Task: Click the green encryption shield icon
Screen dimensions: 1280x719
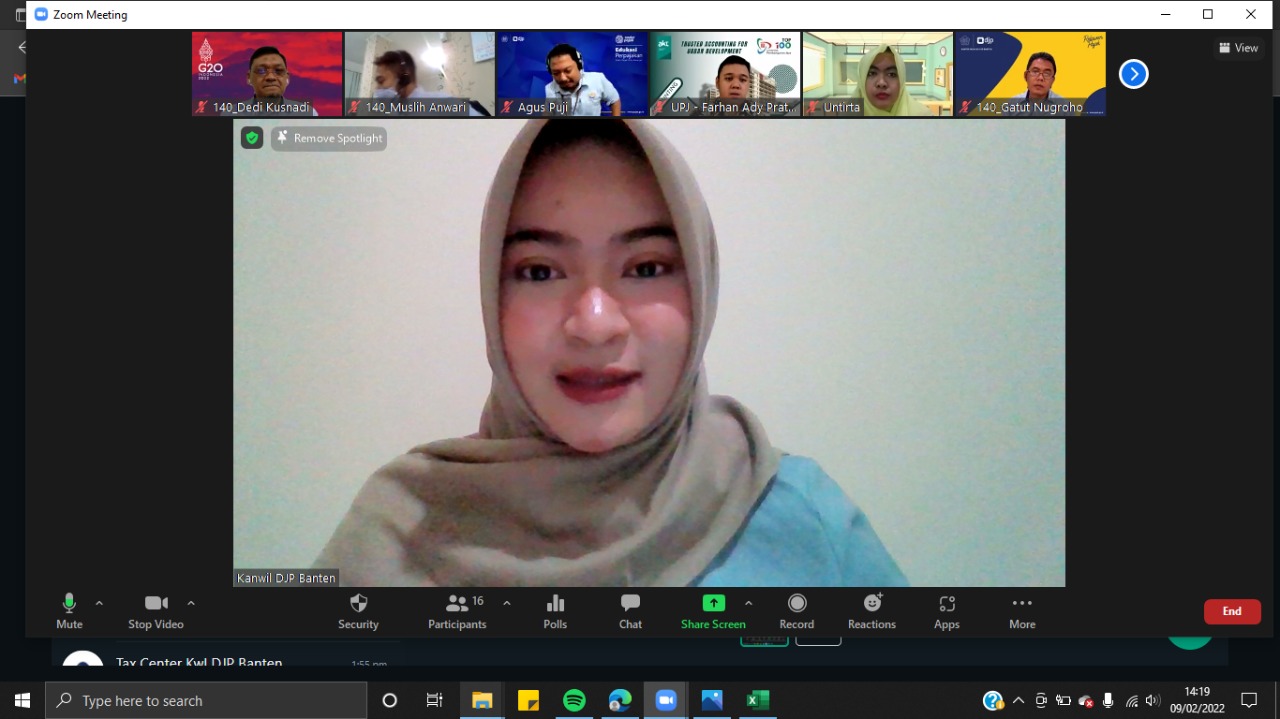Action: tap(252, 138)
